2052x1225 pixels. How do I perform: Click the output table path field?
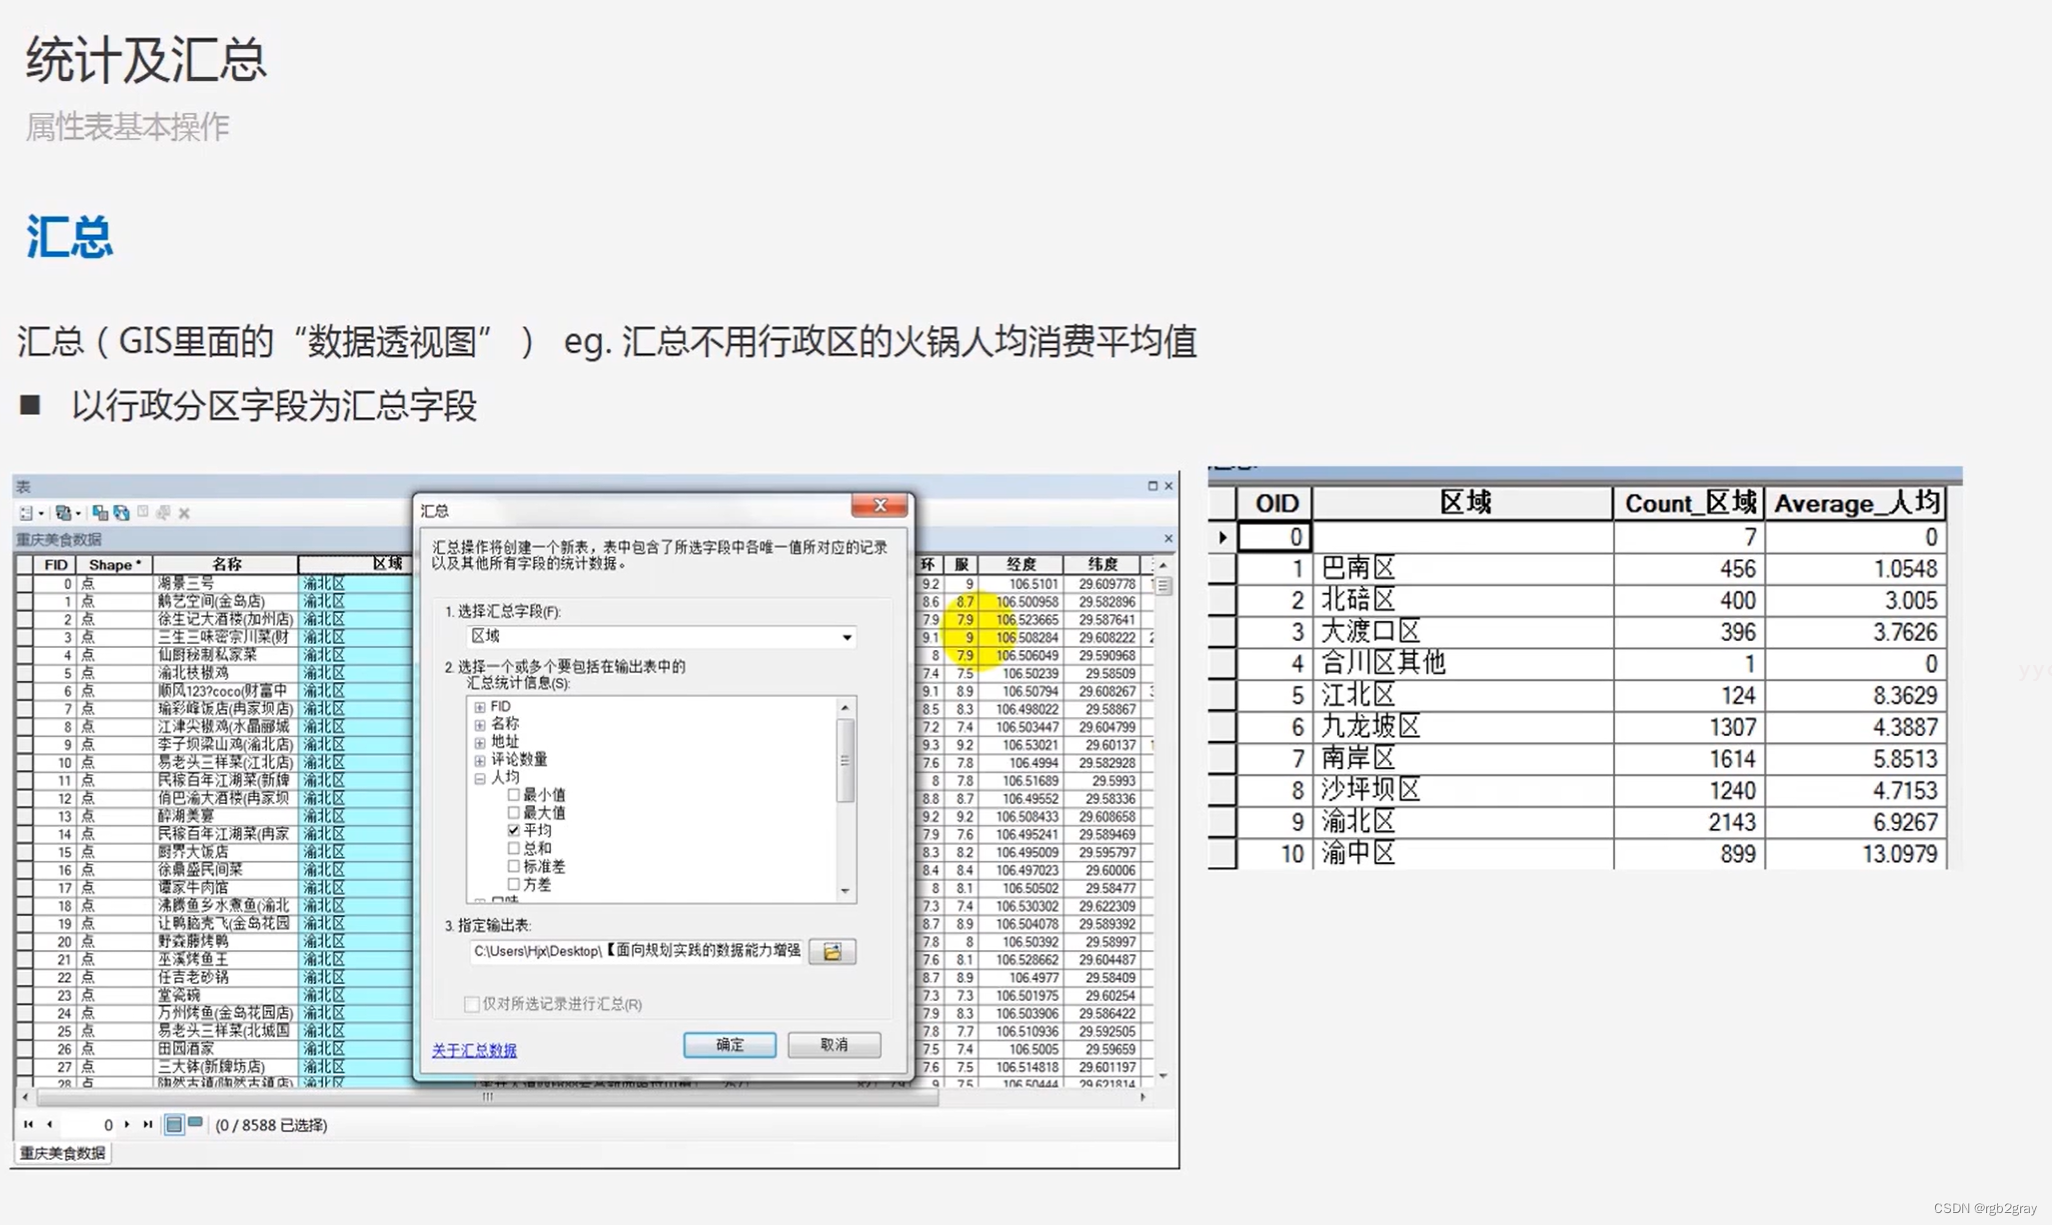[x=636, y=951]
